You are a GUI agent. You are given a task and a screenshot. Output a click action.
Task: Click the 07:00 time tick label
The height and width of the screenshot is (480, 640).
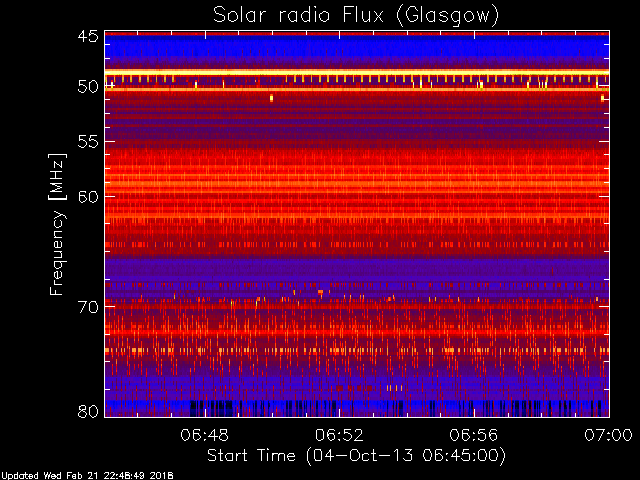(609, 435)
